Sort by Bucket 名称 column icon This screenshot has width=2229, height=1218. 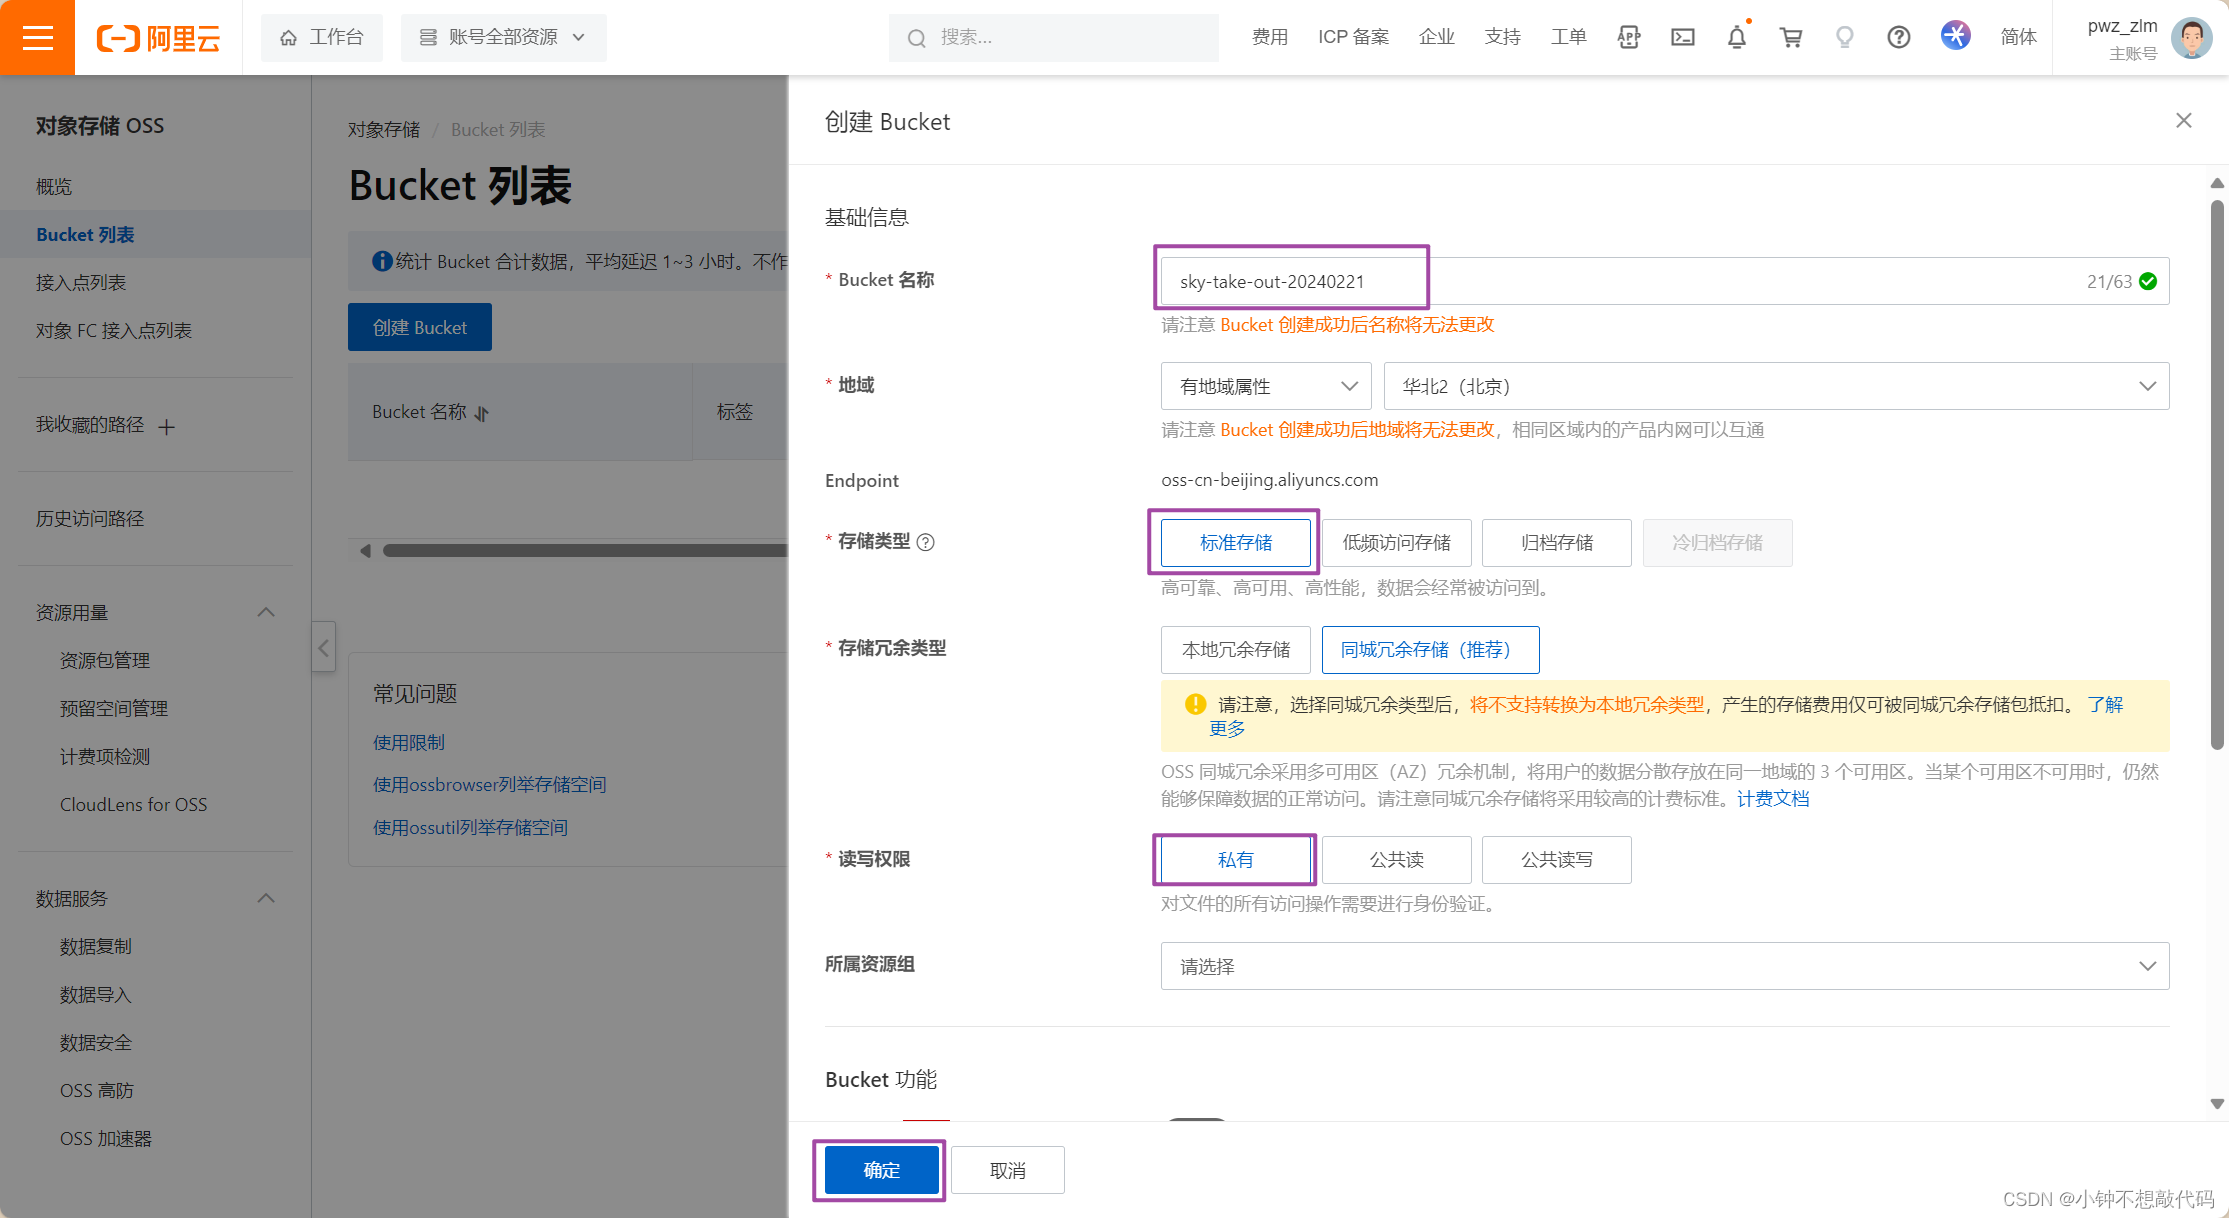coord(482,413)
